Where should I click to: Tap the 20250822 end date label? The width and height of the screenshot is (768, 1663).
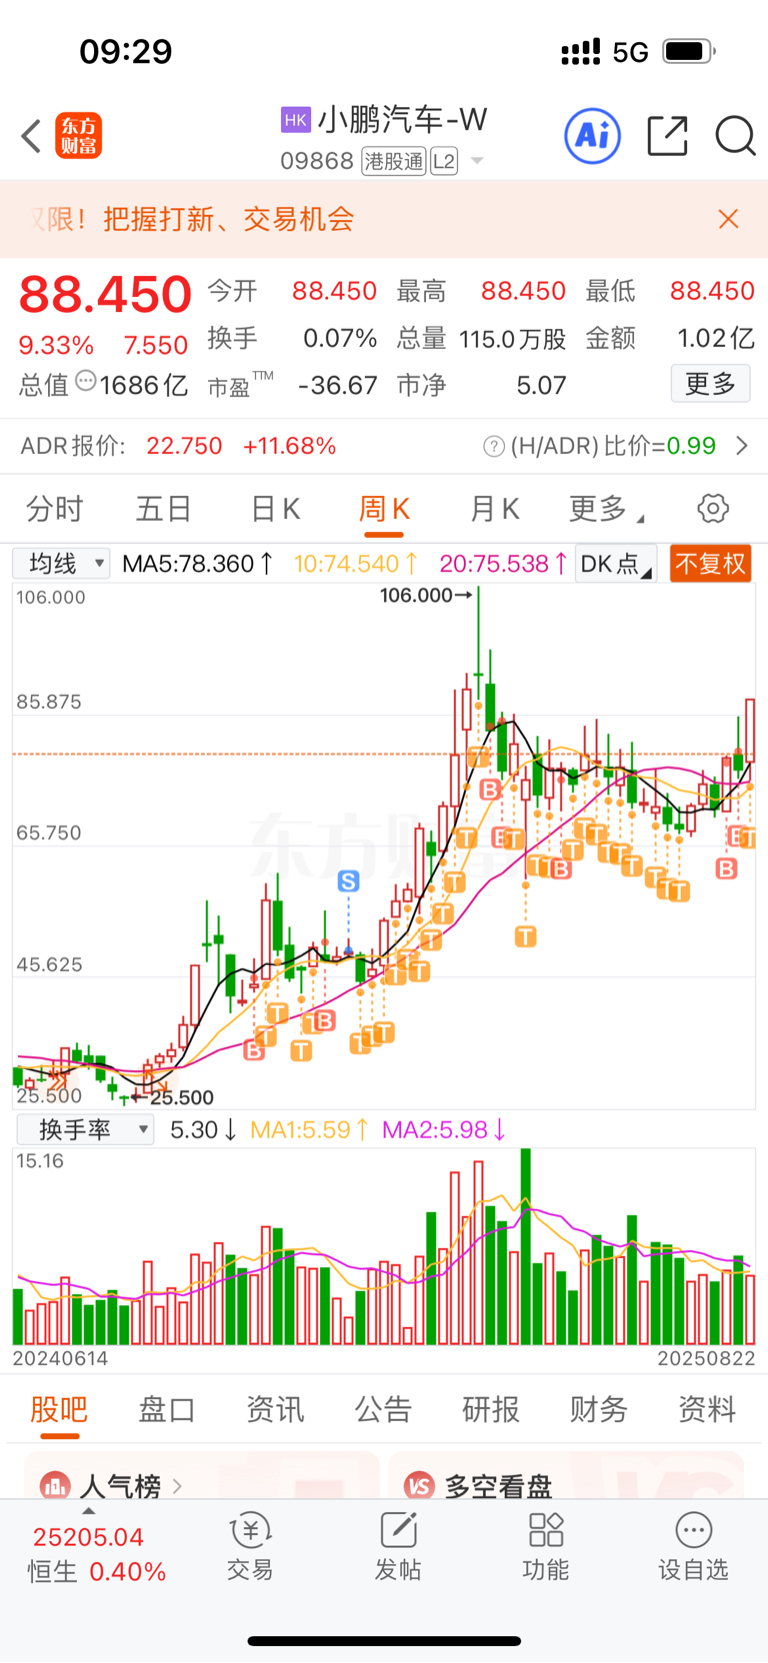coord(706,1358)
